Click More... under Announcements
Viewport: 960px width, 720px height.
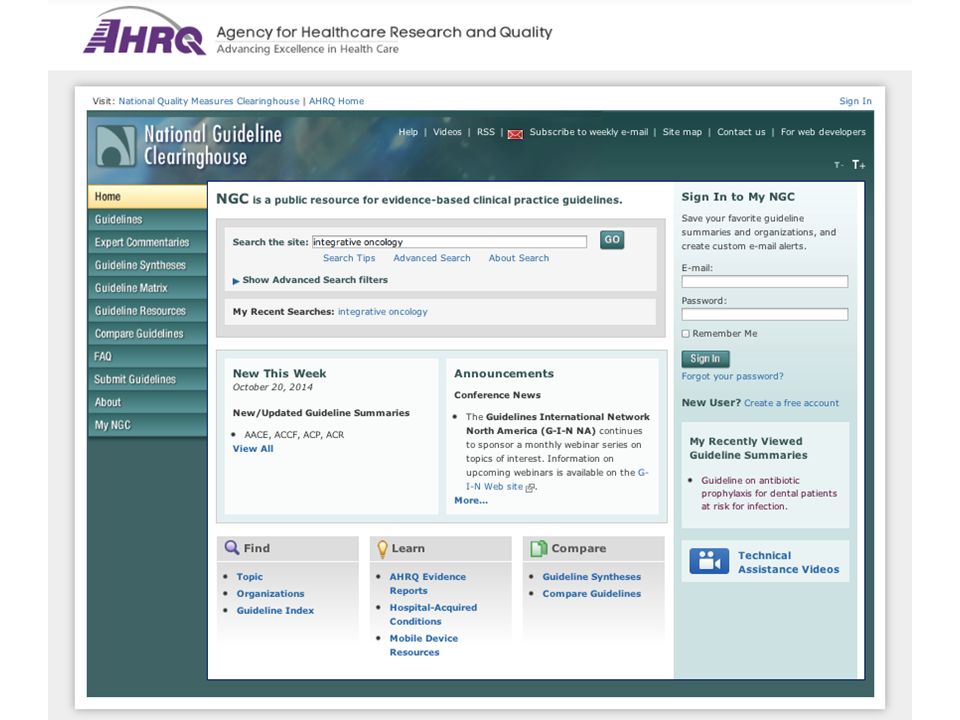471,501
